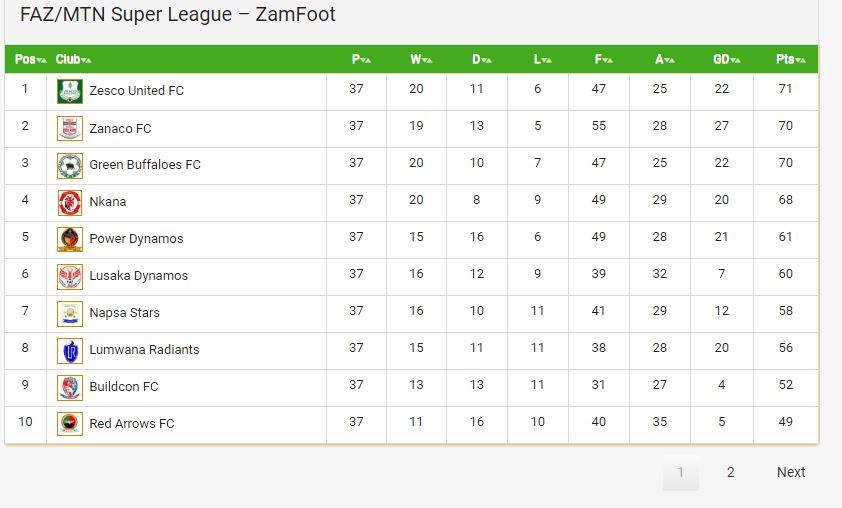842x508 pixels.
Task: Click the Zanaco FC club logo
Action: pyautogui.click(x=70, y=128)
